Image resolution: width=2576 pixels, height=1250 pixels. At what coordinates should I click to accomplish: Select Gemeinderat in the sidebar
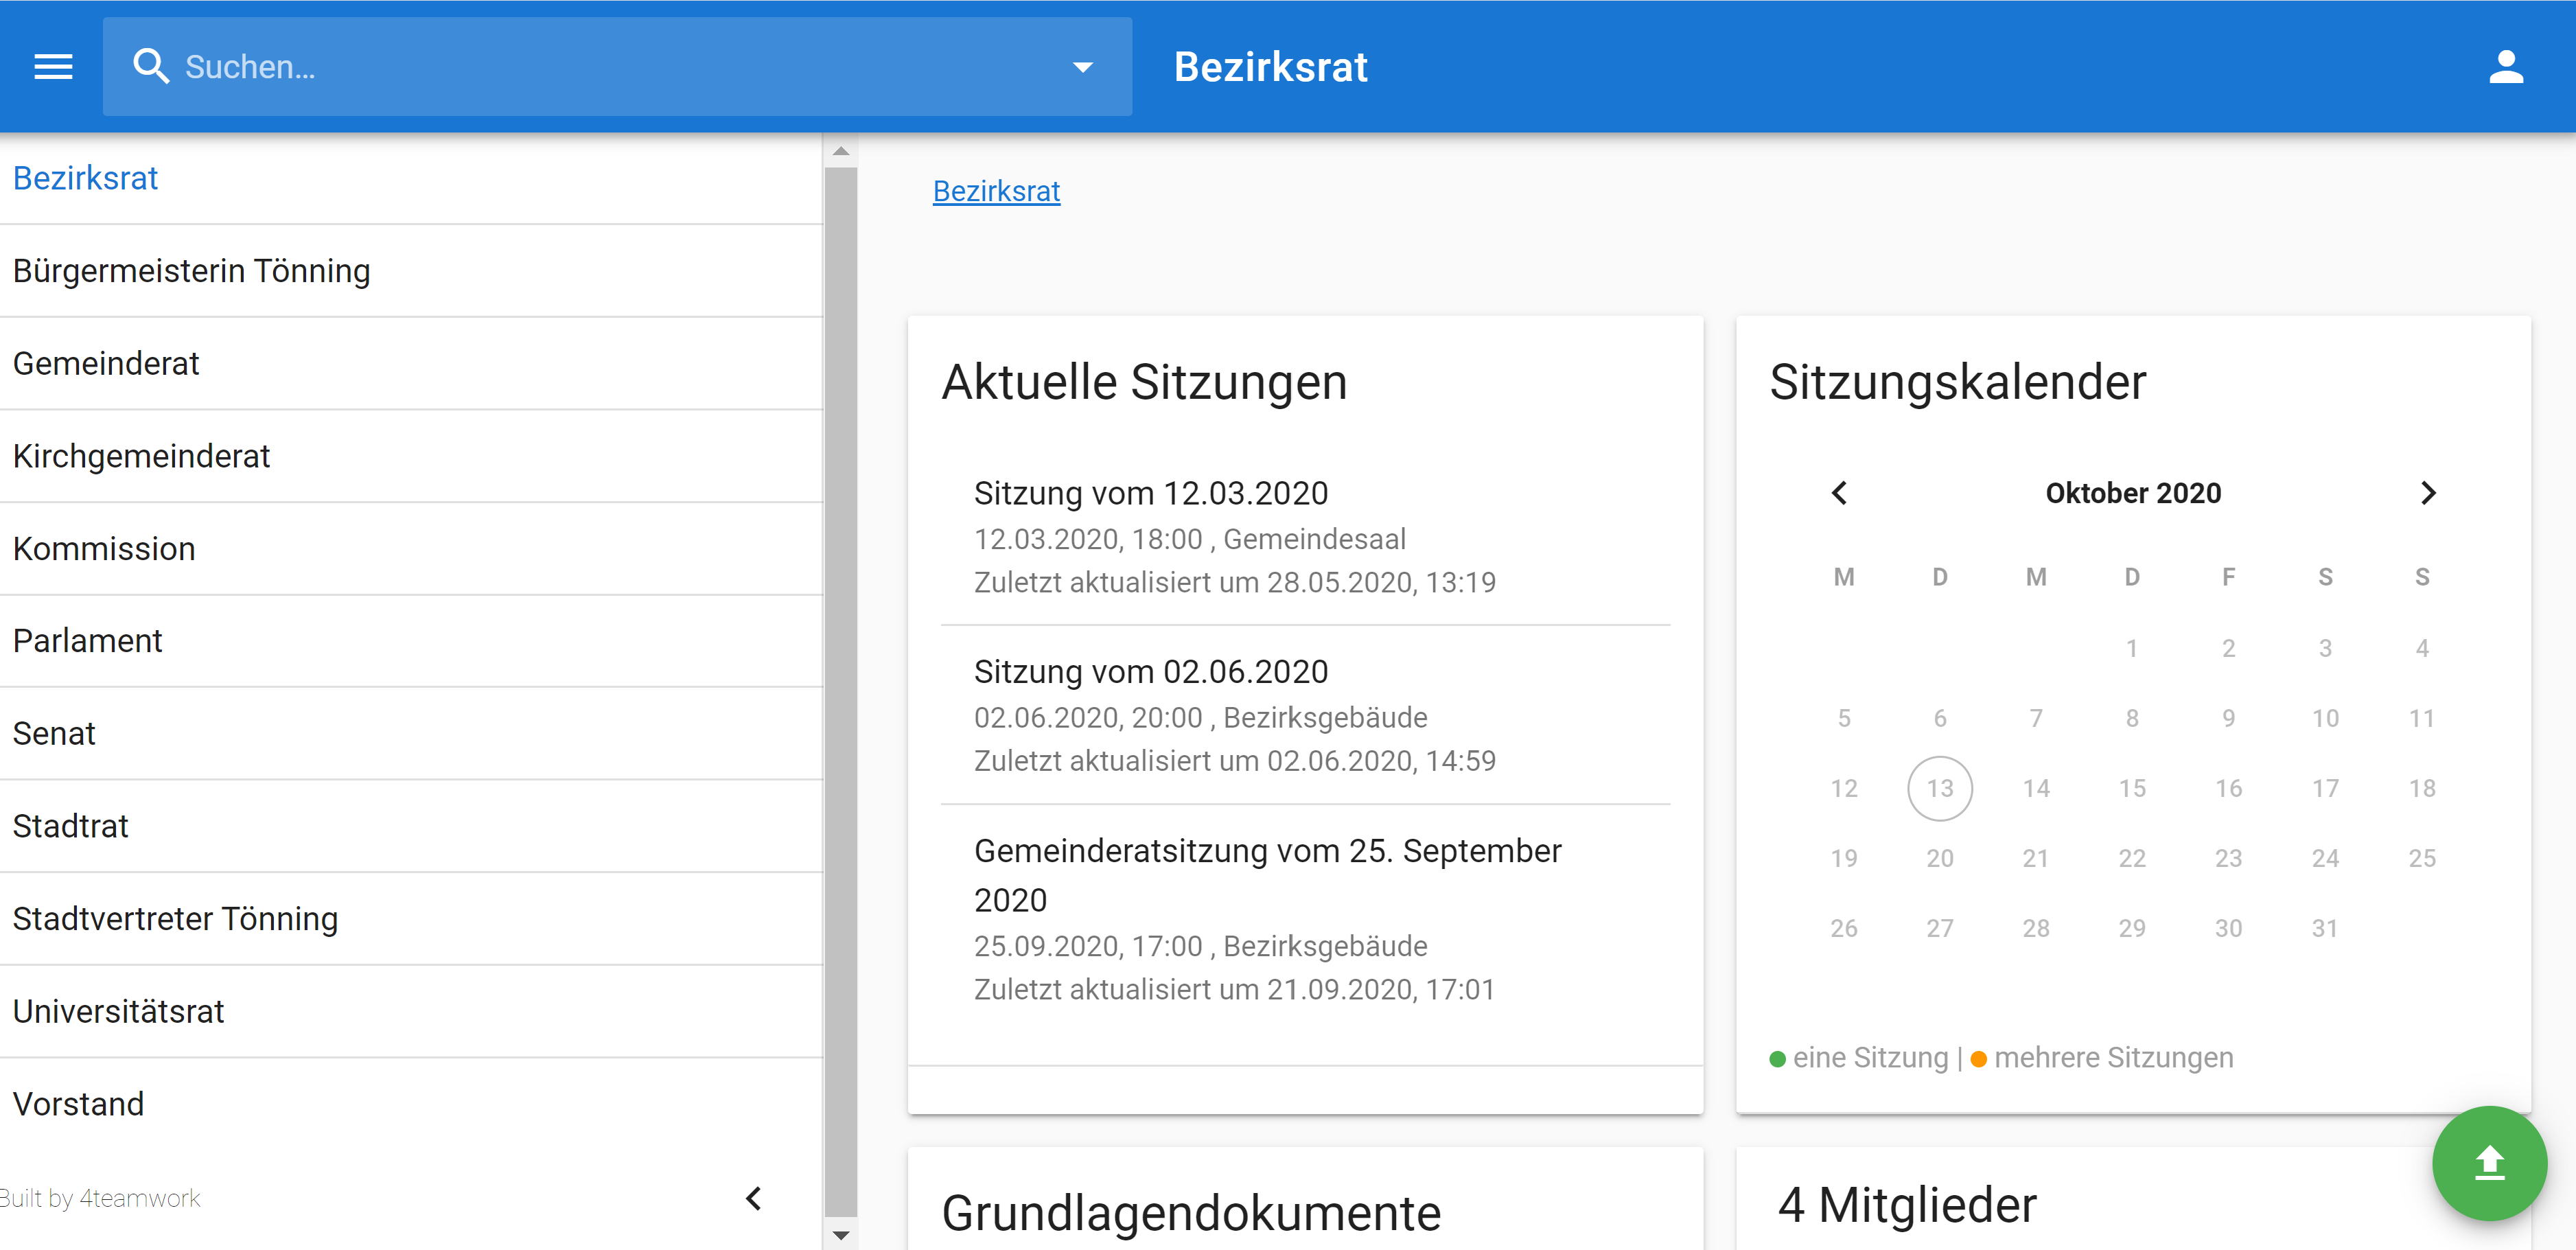coord(106,364)
